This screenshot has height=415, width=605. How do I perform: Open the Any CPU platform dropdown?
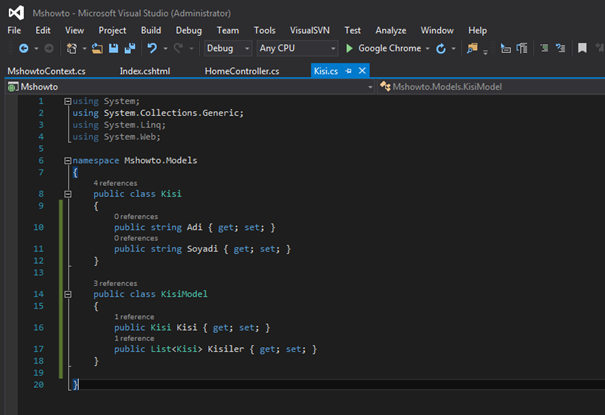click(x=297, y=48)
